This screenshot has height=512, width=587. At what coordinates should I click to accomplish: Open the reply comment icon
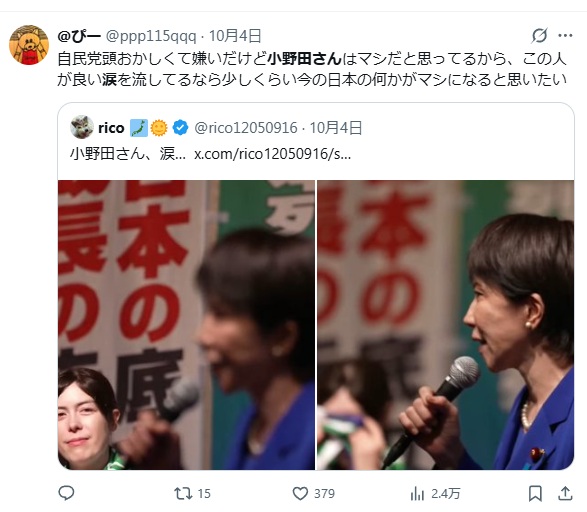66,493
